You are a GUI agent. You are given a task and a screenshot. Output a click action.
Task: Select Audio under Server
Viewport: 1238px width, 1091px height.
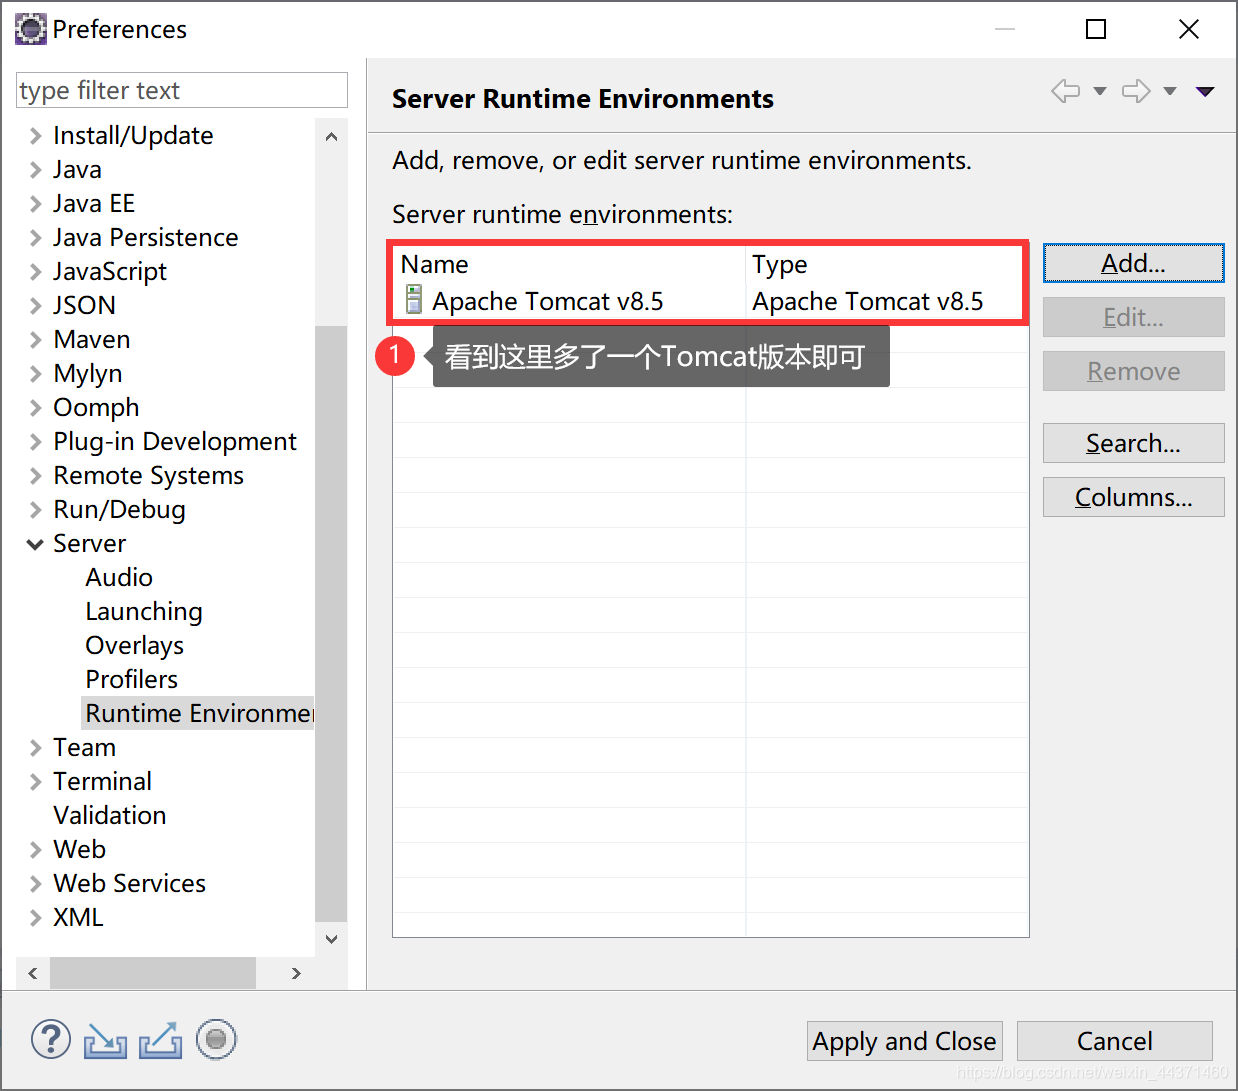pyautogui.click(x=119, y=578)
